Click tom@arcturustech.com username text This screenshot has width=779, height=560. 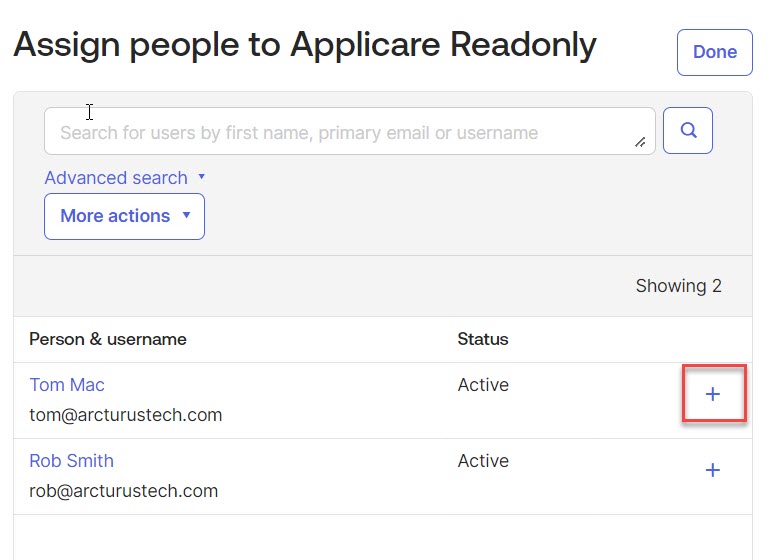[125, 415]
